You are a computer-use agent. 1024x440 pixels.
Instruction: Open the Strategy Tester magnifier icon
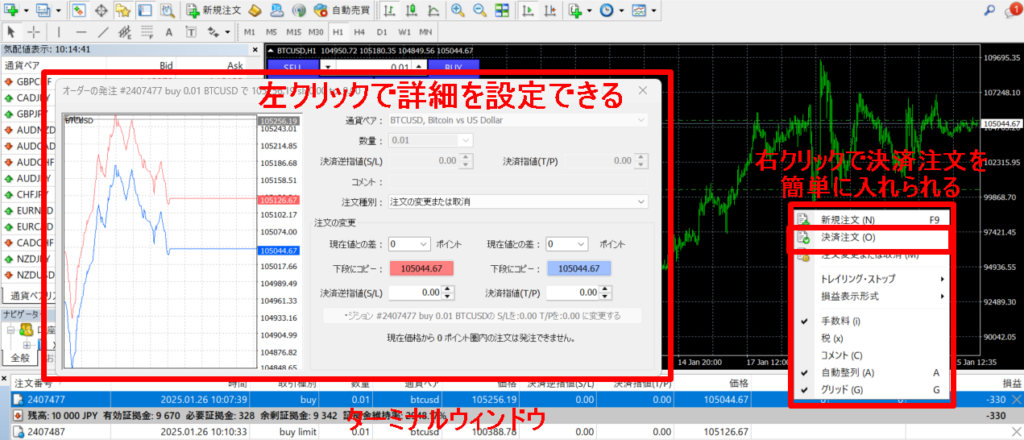pyautogui.click(x=167, y=10)
